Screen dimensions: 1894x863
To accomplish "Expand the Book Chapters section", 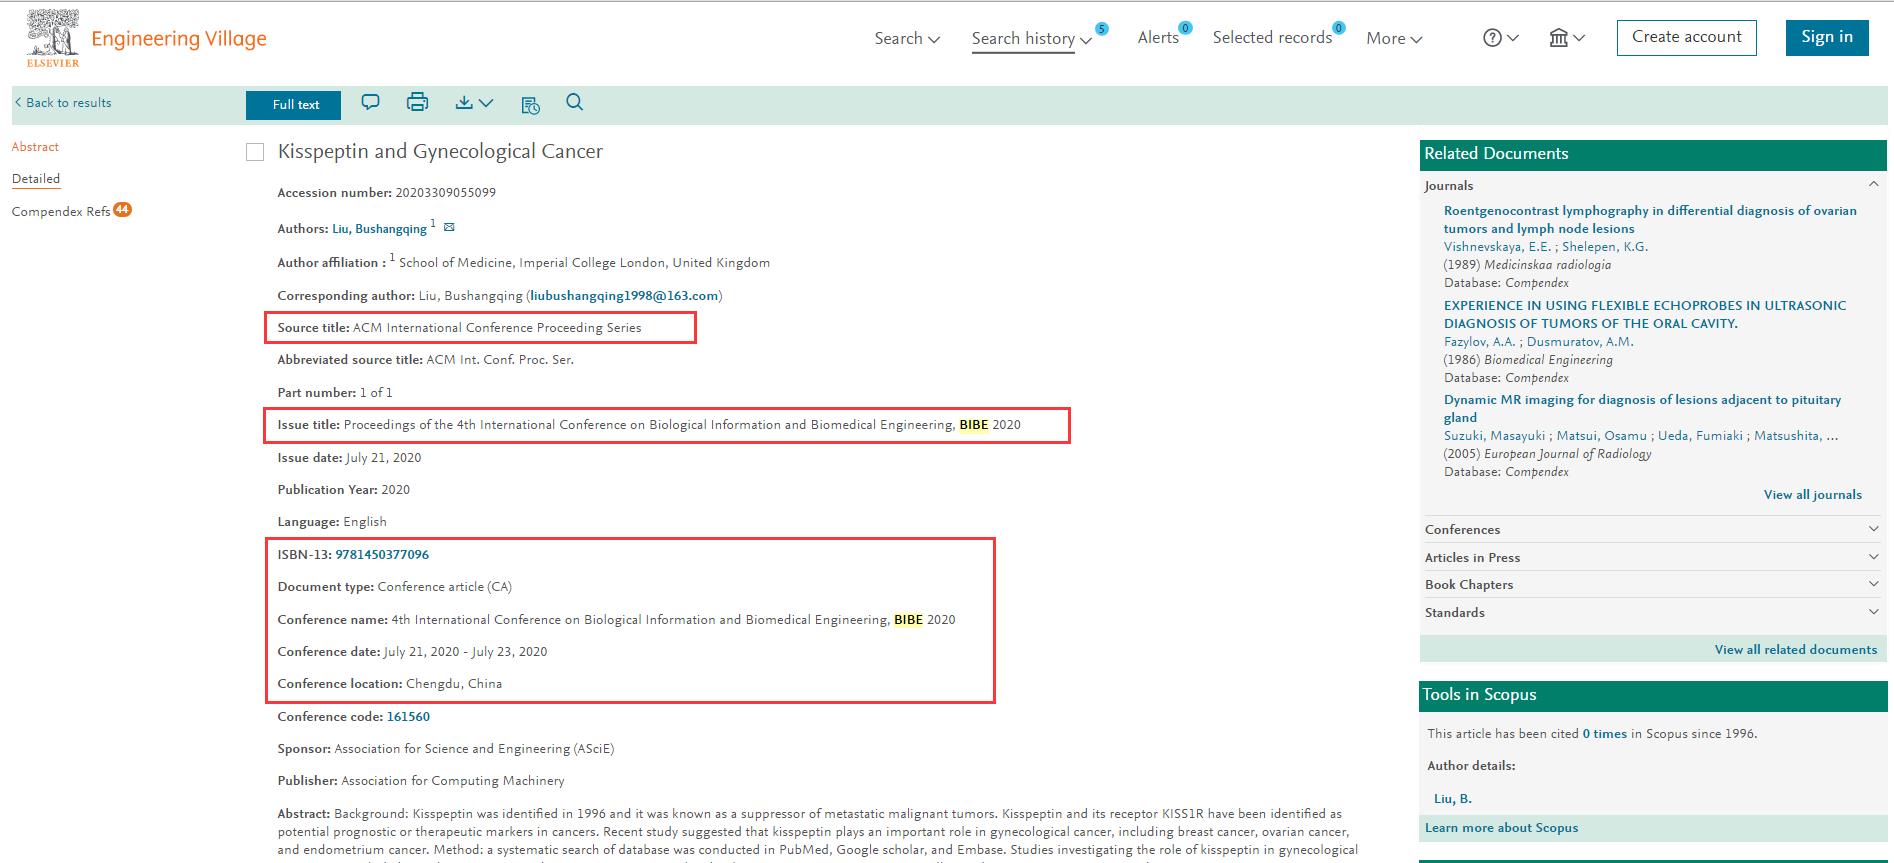I will [x=1874, y=584].
